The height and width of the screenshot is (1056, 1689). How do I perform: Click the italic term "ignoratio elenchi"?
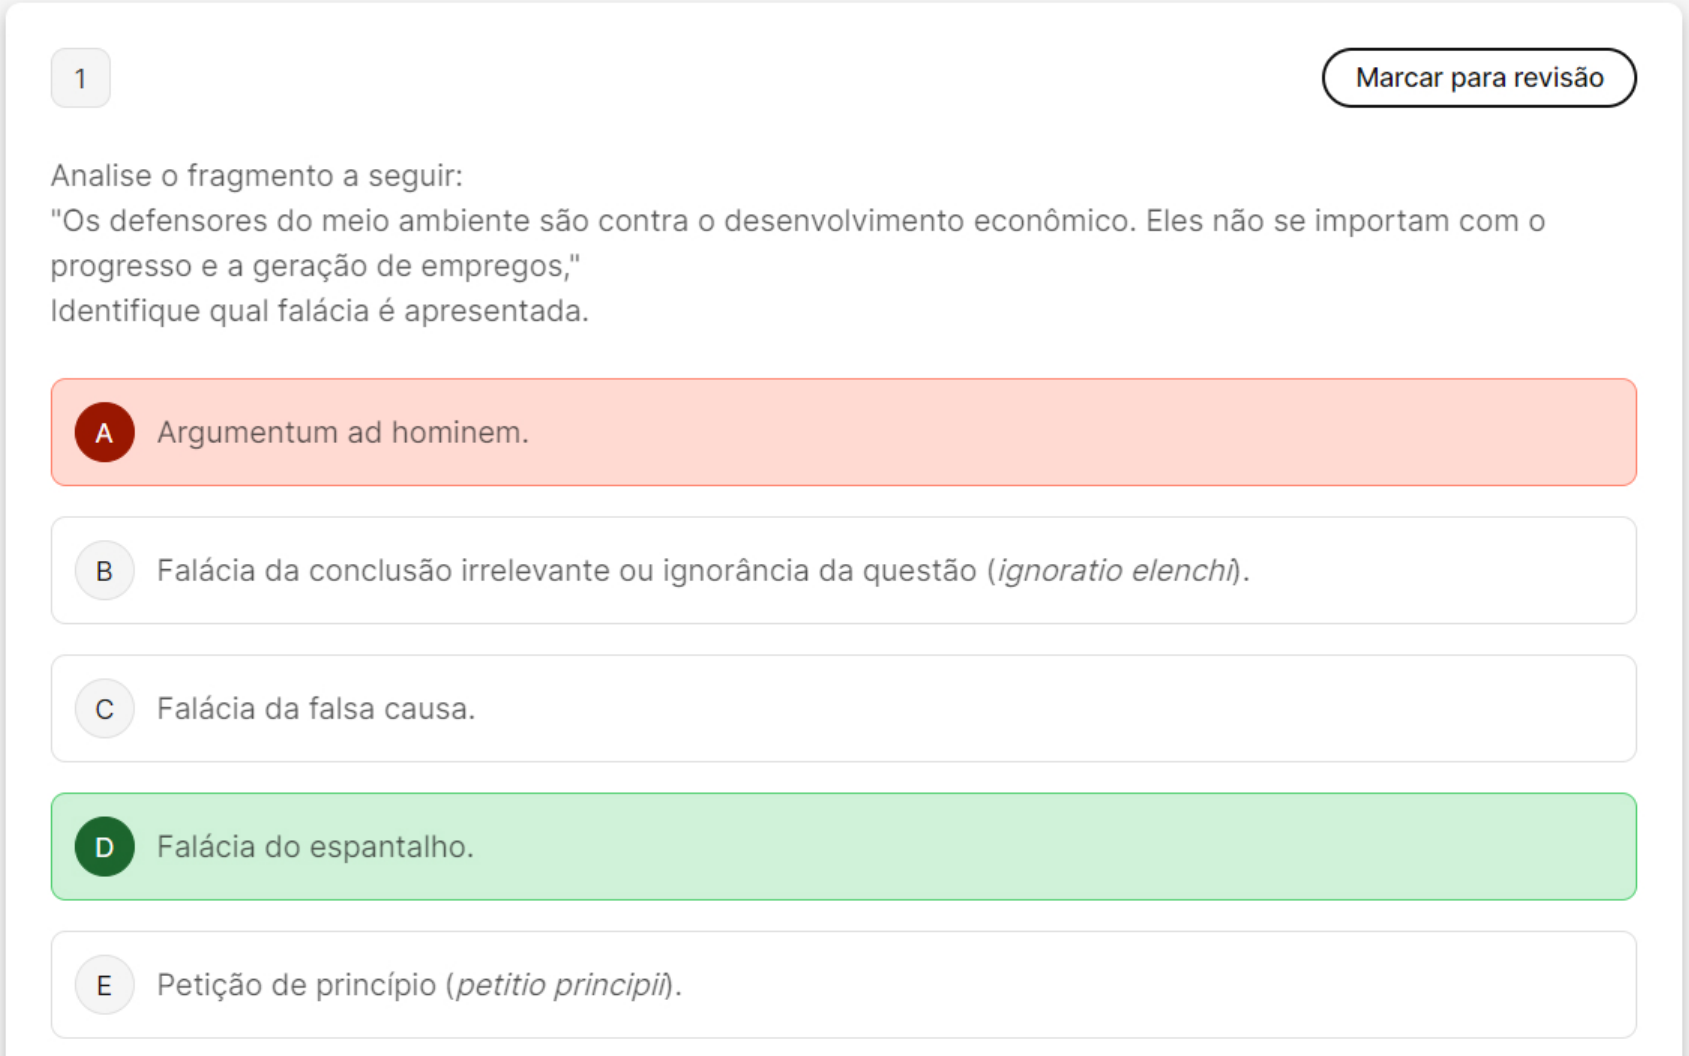click(1114, 570)
